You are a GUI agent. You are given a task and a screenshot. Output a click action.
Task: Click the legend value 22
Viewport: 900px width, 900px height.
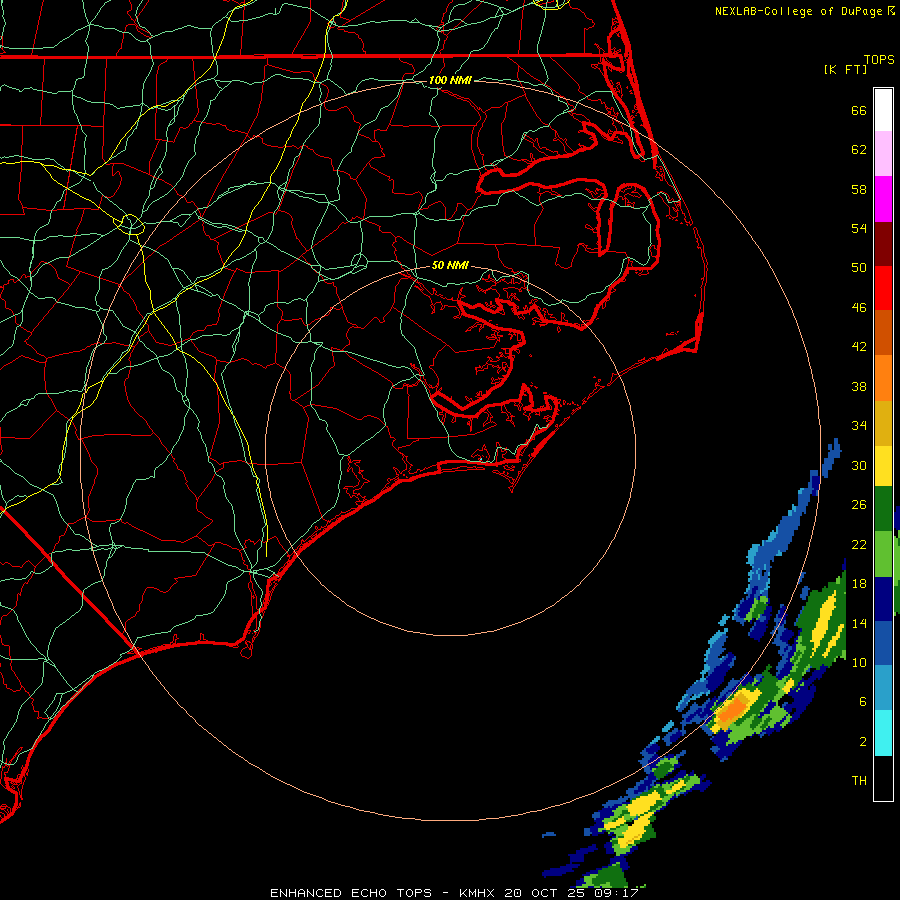pos(859,544)
